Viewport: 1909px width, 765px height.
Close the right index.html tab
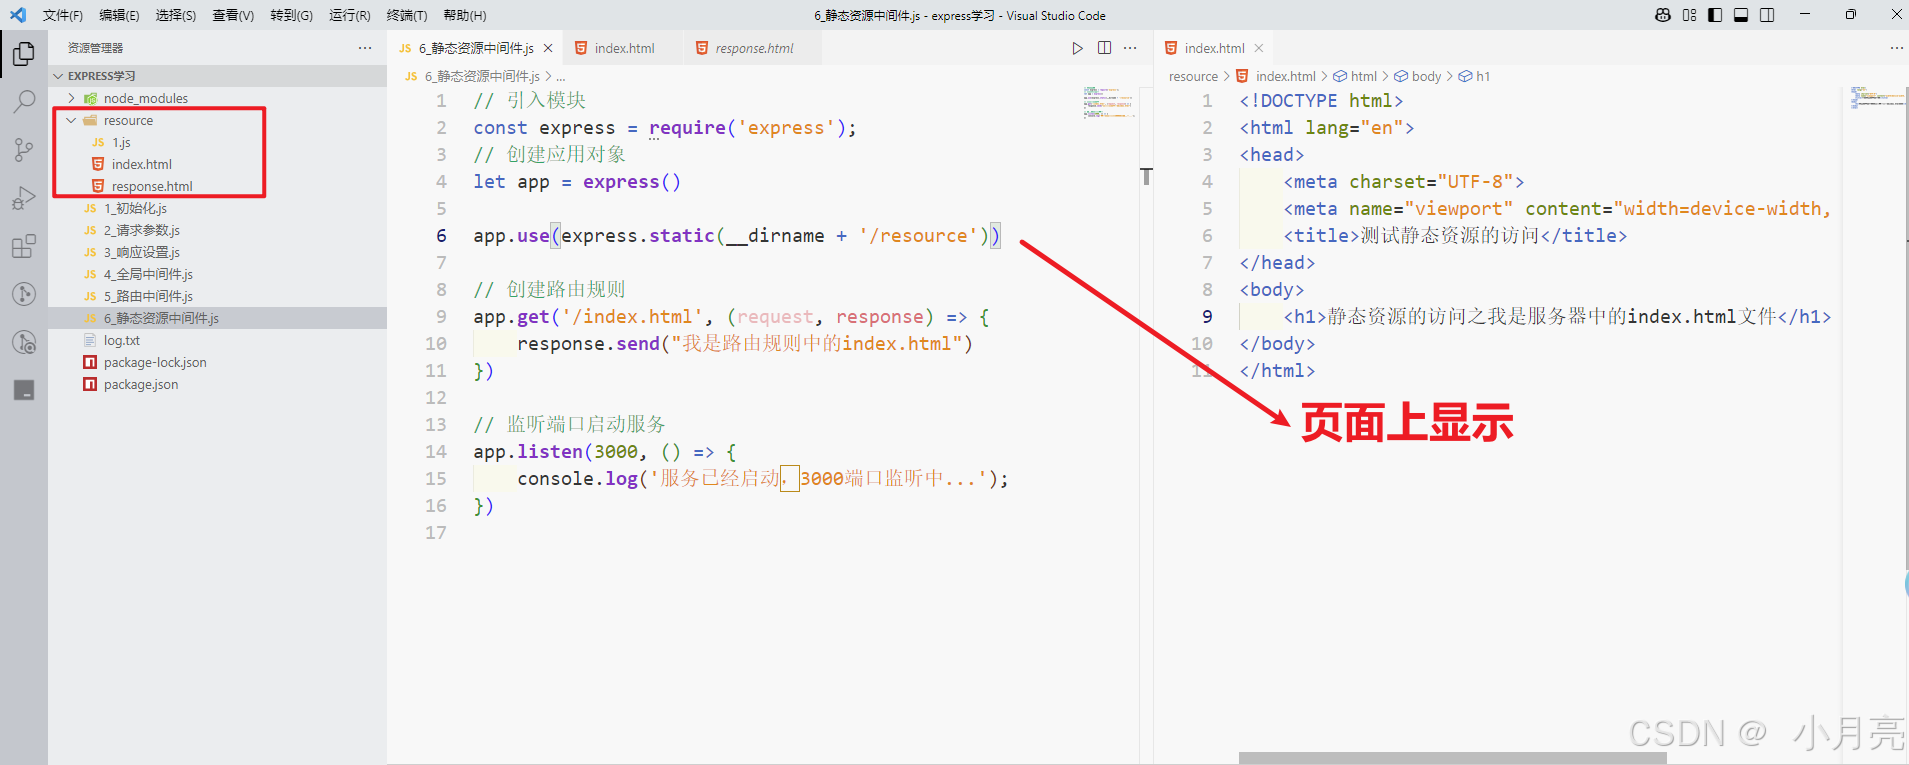tap(1259, 48)
